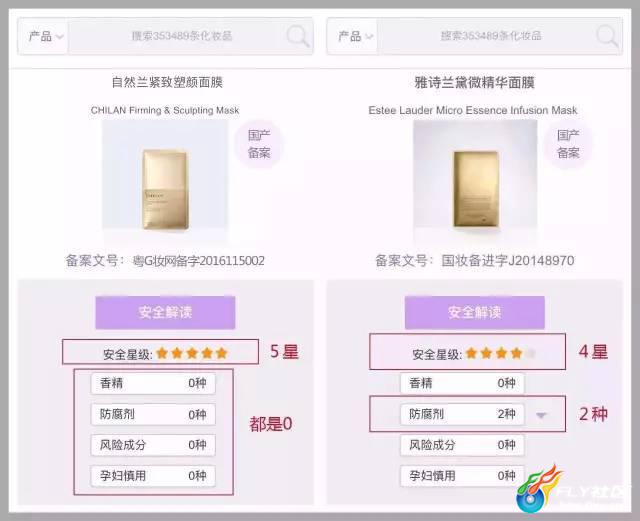
Task: Expand the 防腐剂 2种 arrow on the right
Action: pyautogui.click(x=541, y=416)
